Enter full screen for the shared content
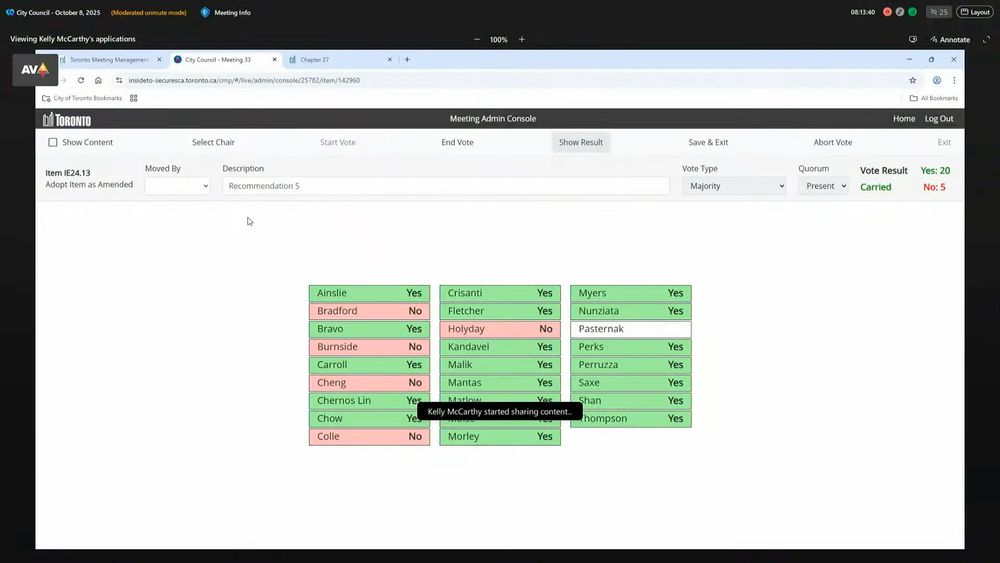 (x=986, y=40)
